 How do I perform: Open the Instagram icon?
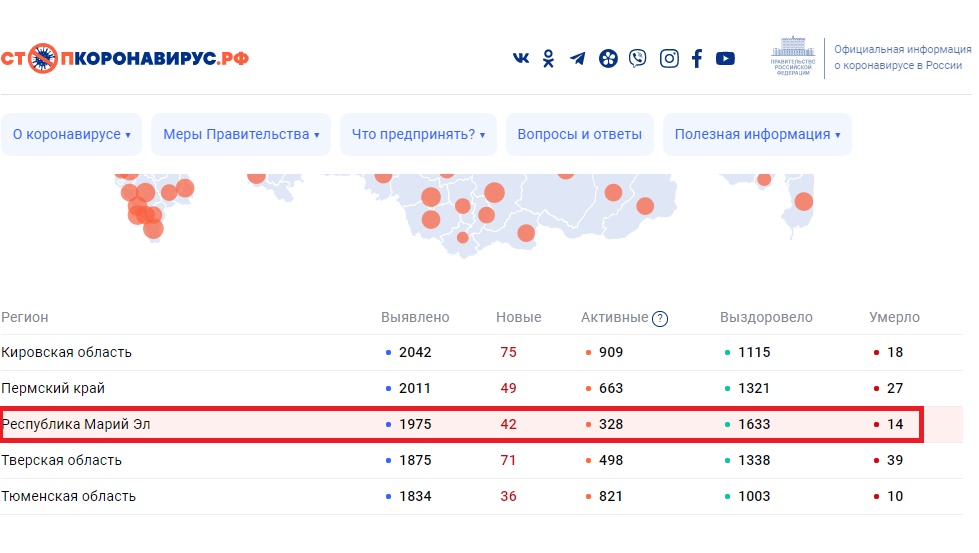pos(669,59)
